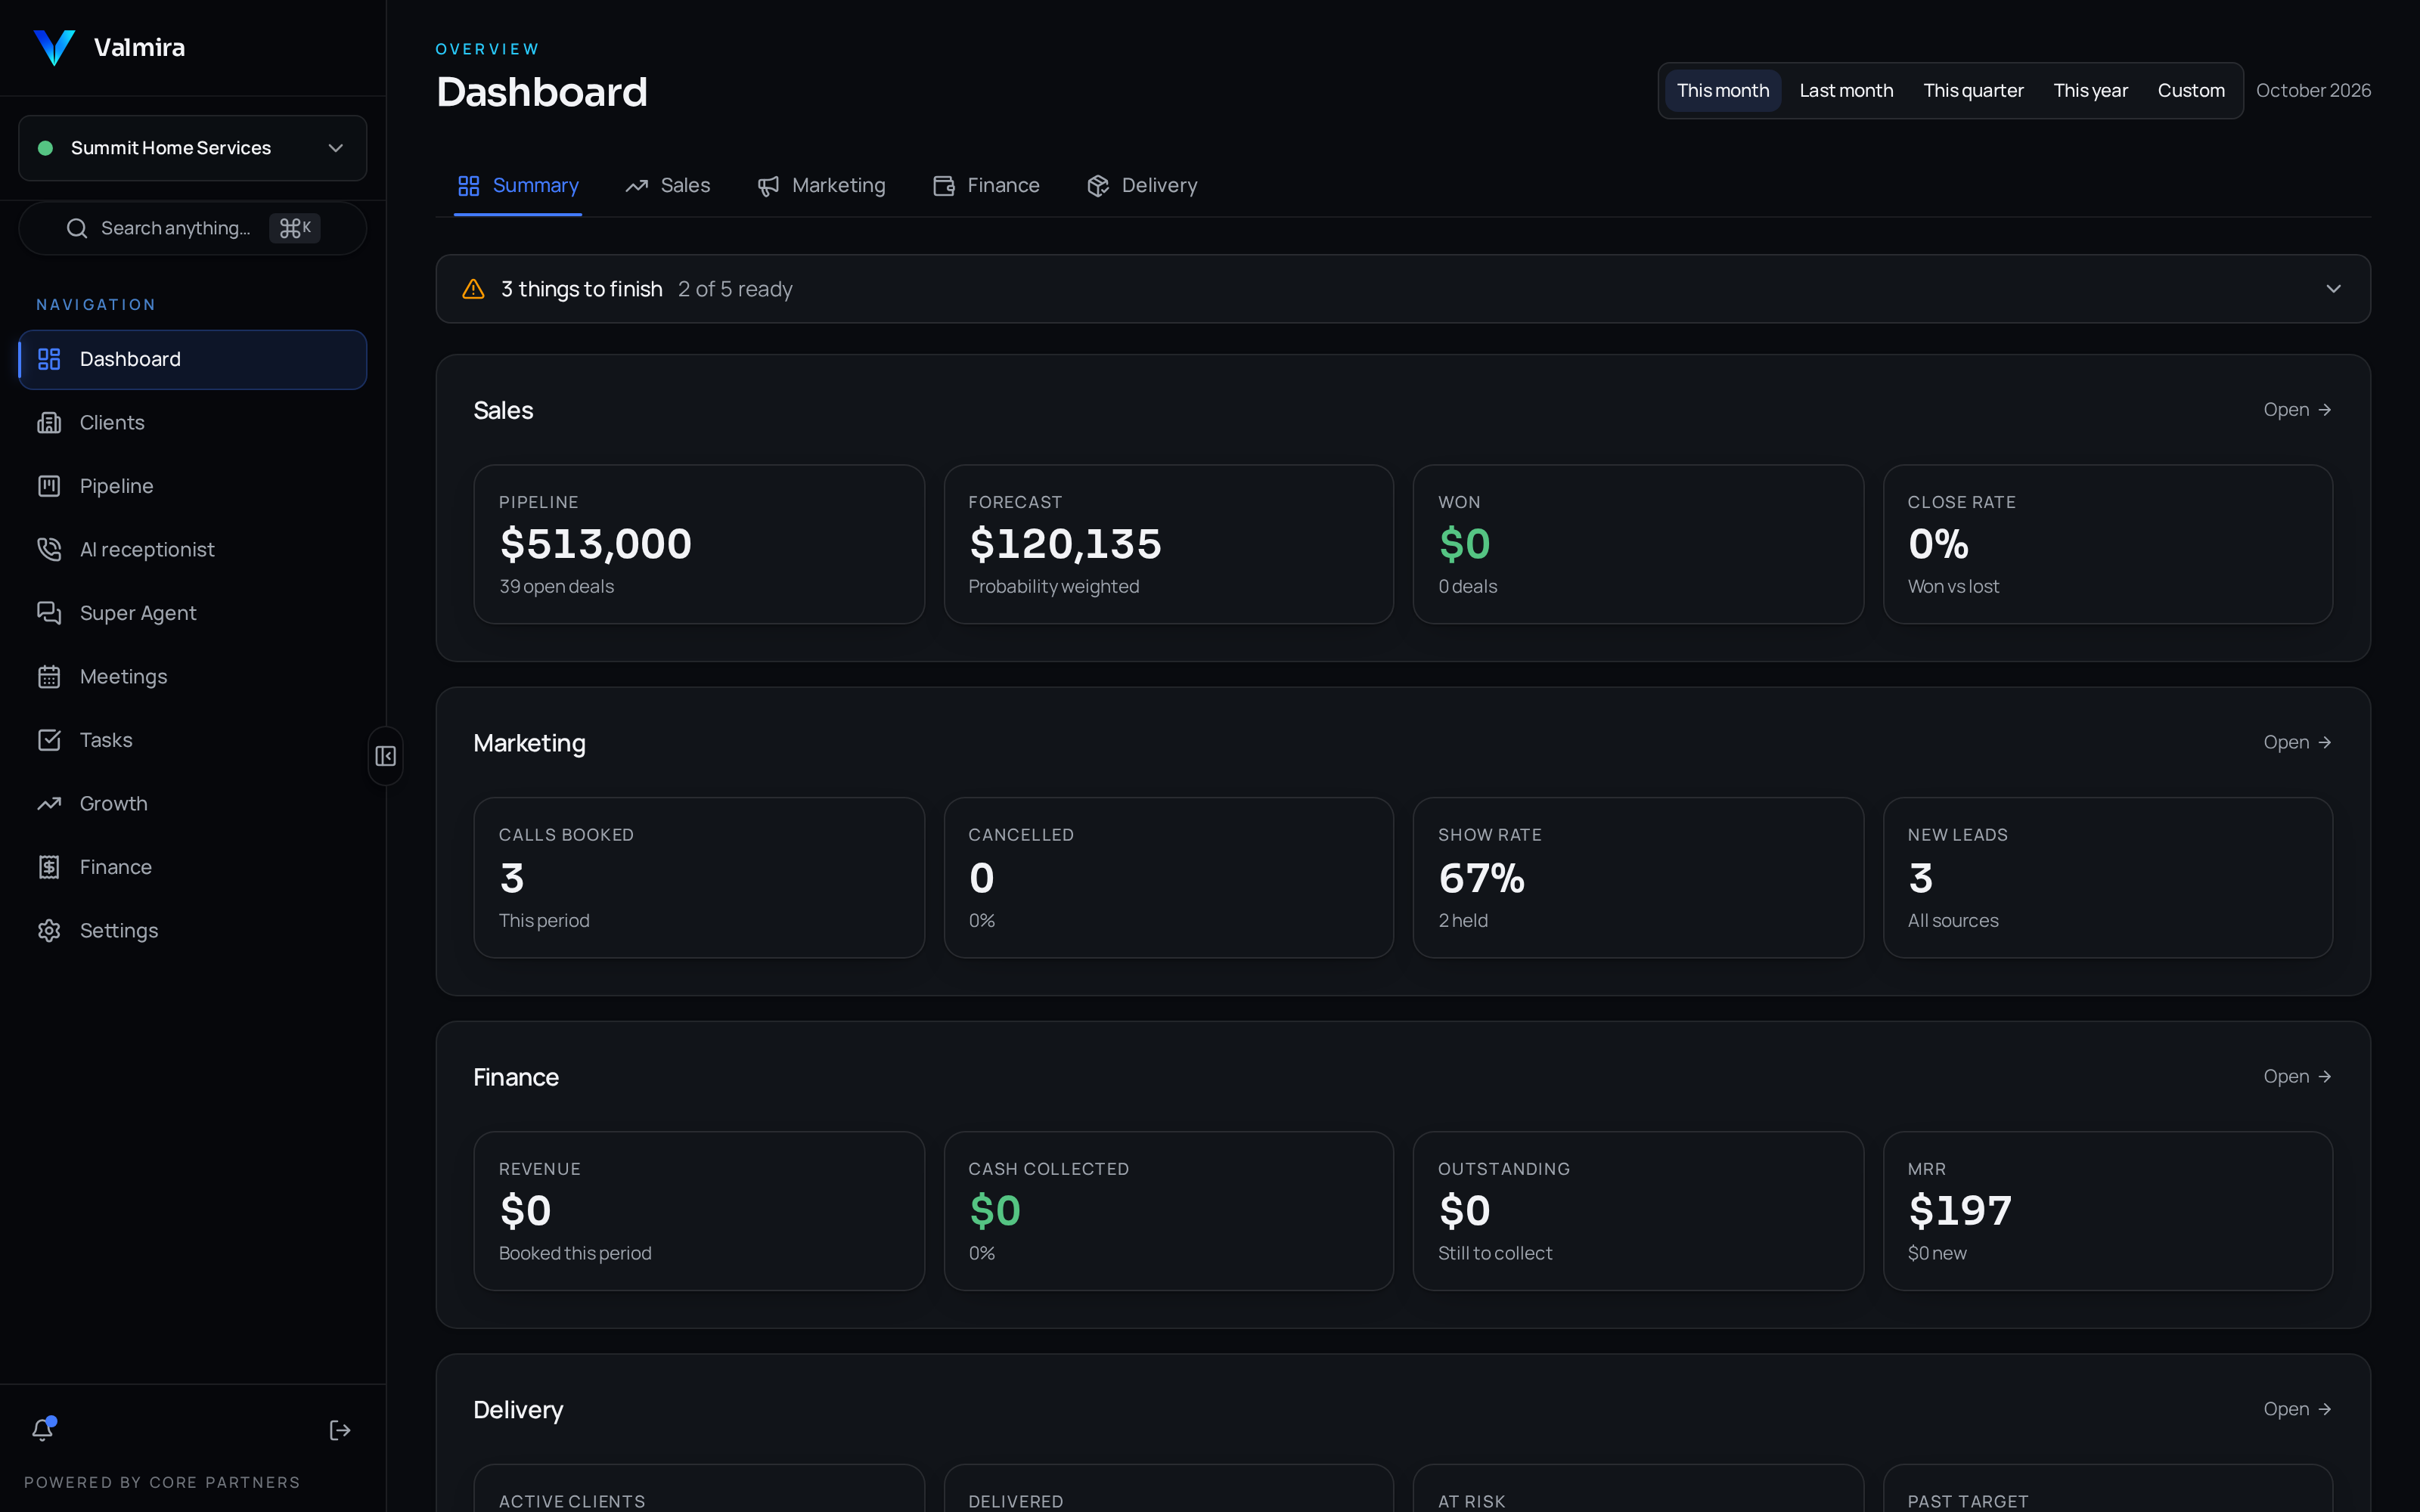
Task: Click the Calls Booked card
Action: click(699, 878)
